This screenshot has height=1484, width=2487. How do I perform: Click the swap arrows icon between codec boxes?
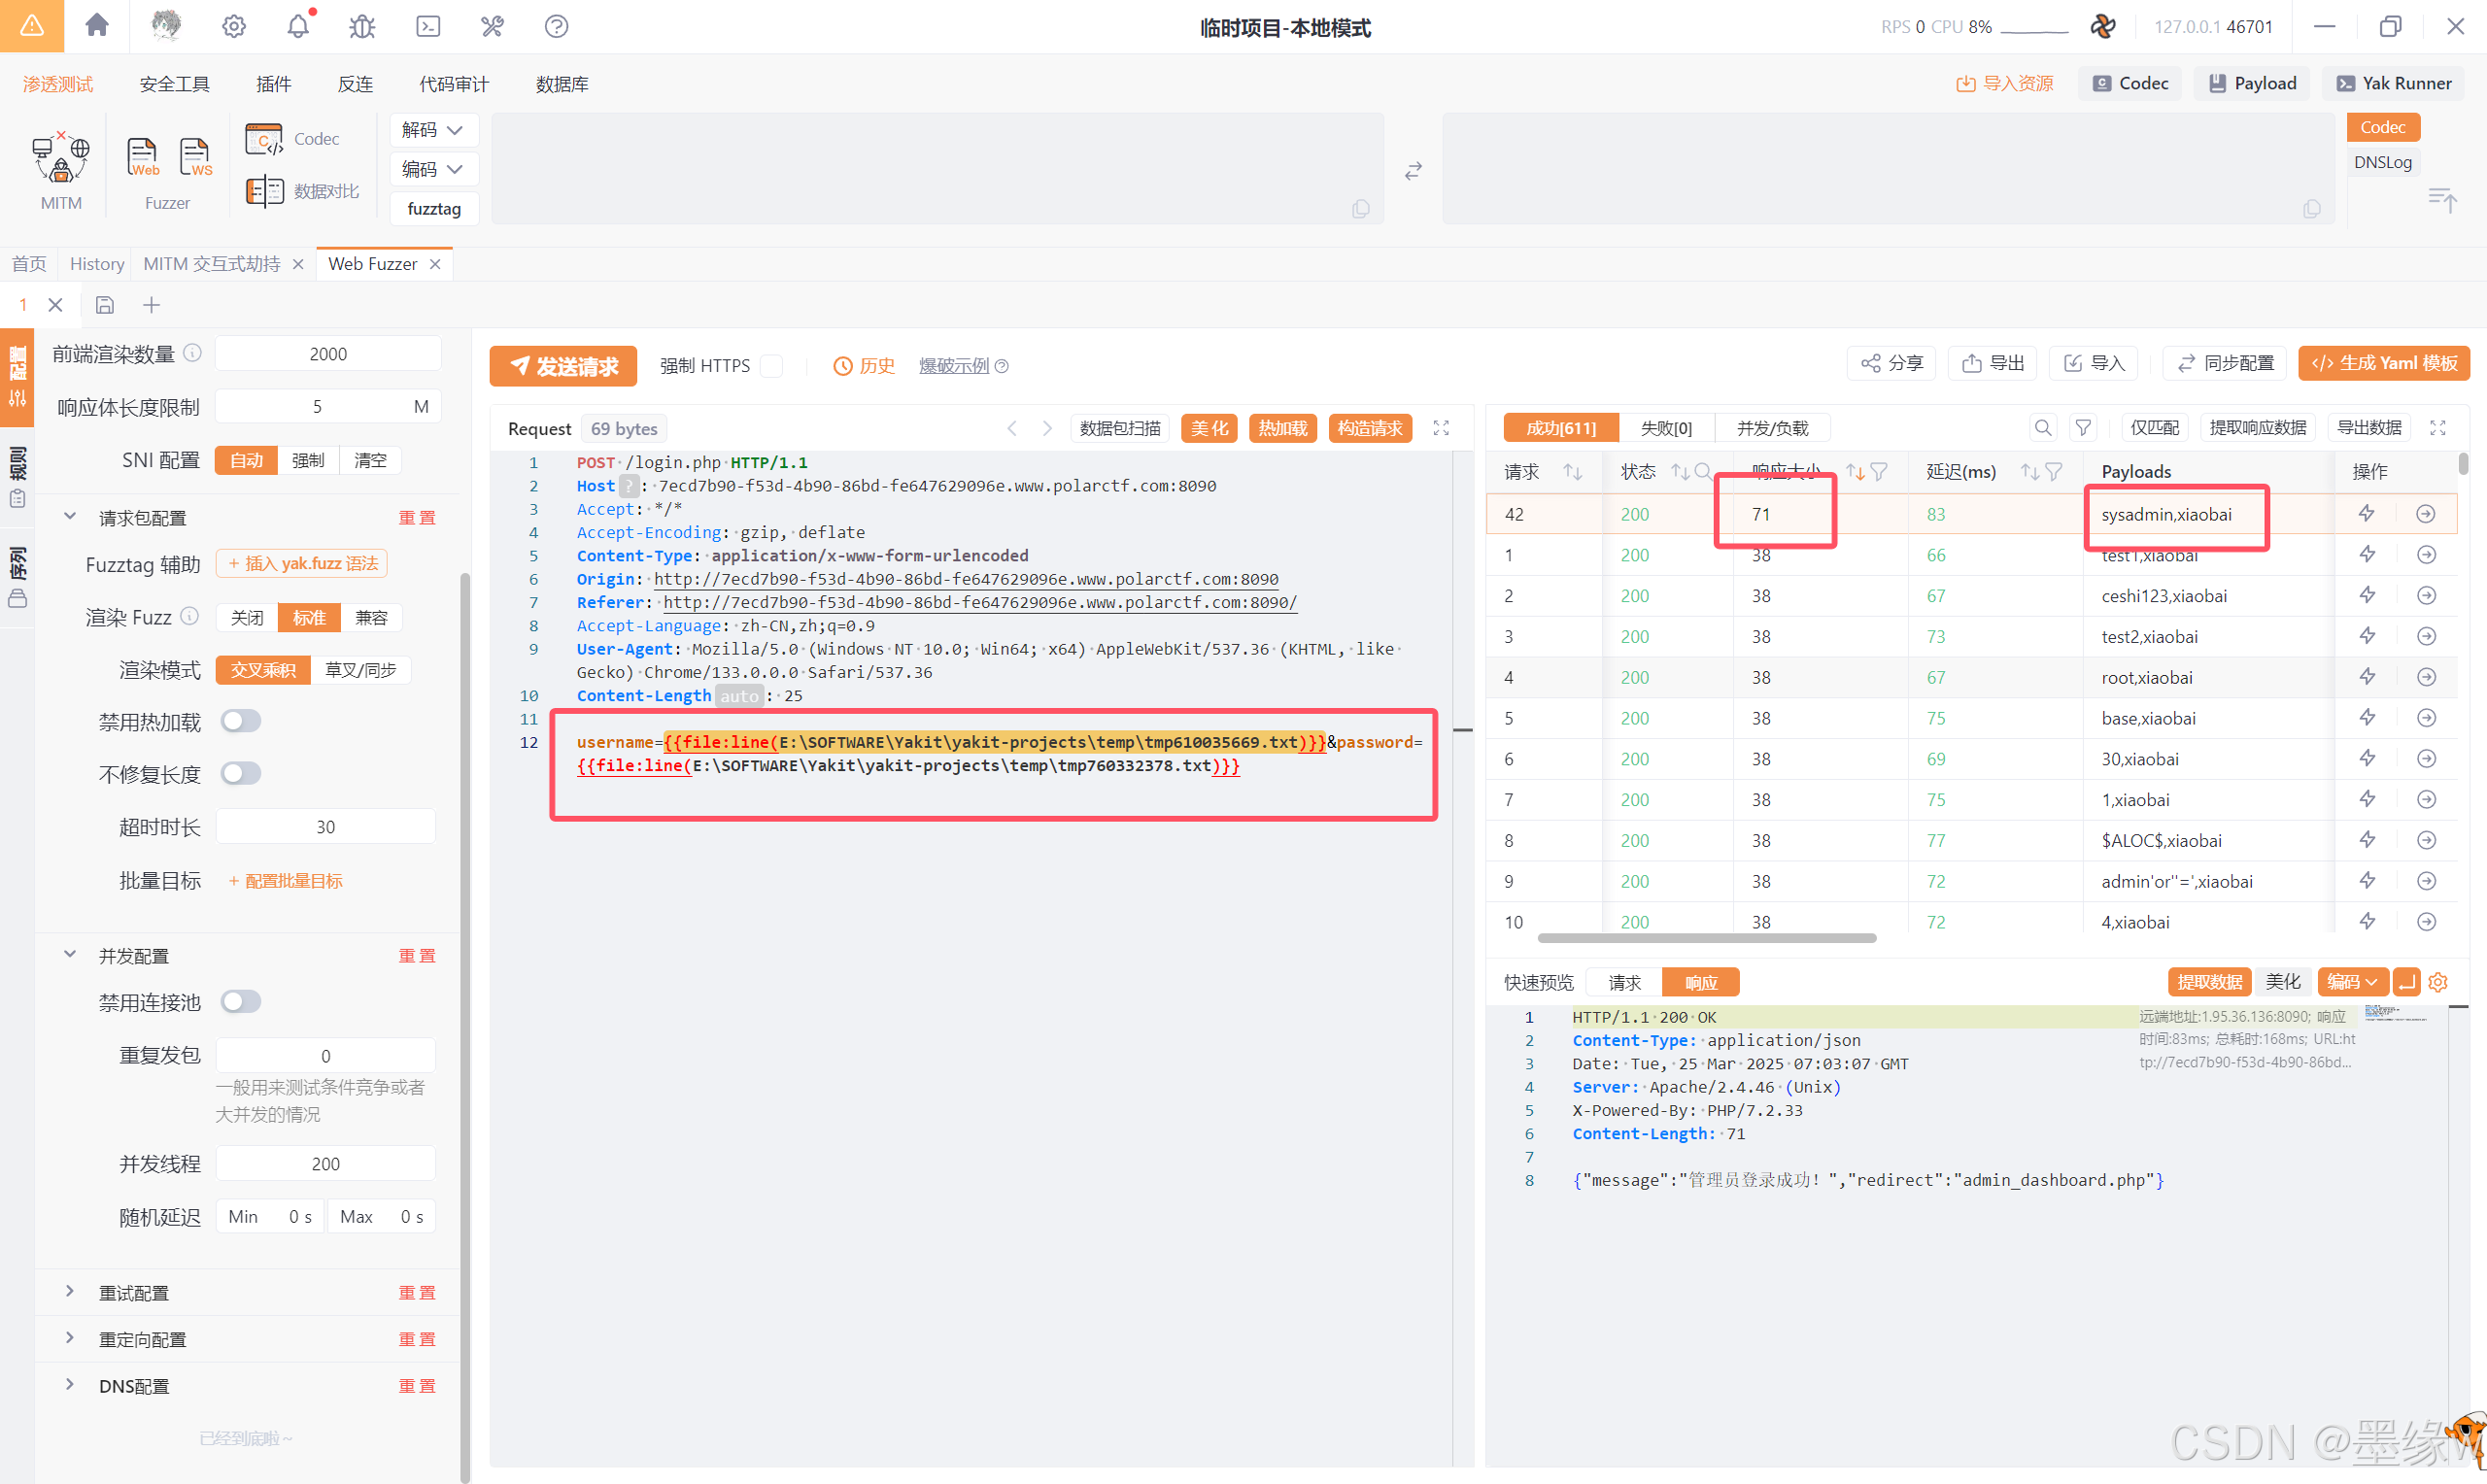point(1413,171)
